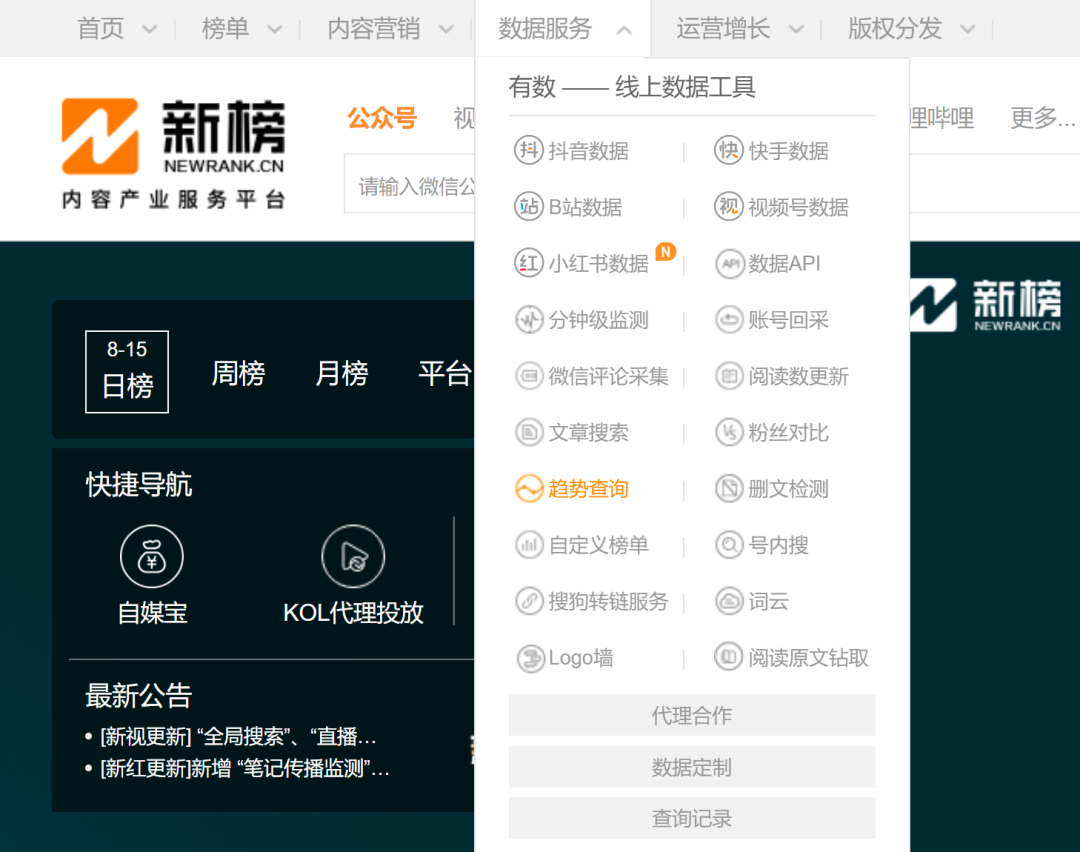Click the 抖音数据 icon
Viewport: 1080px width, 852px height.
point(528,150)
